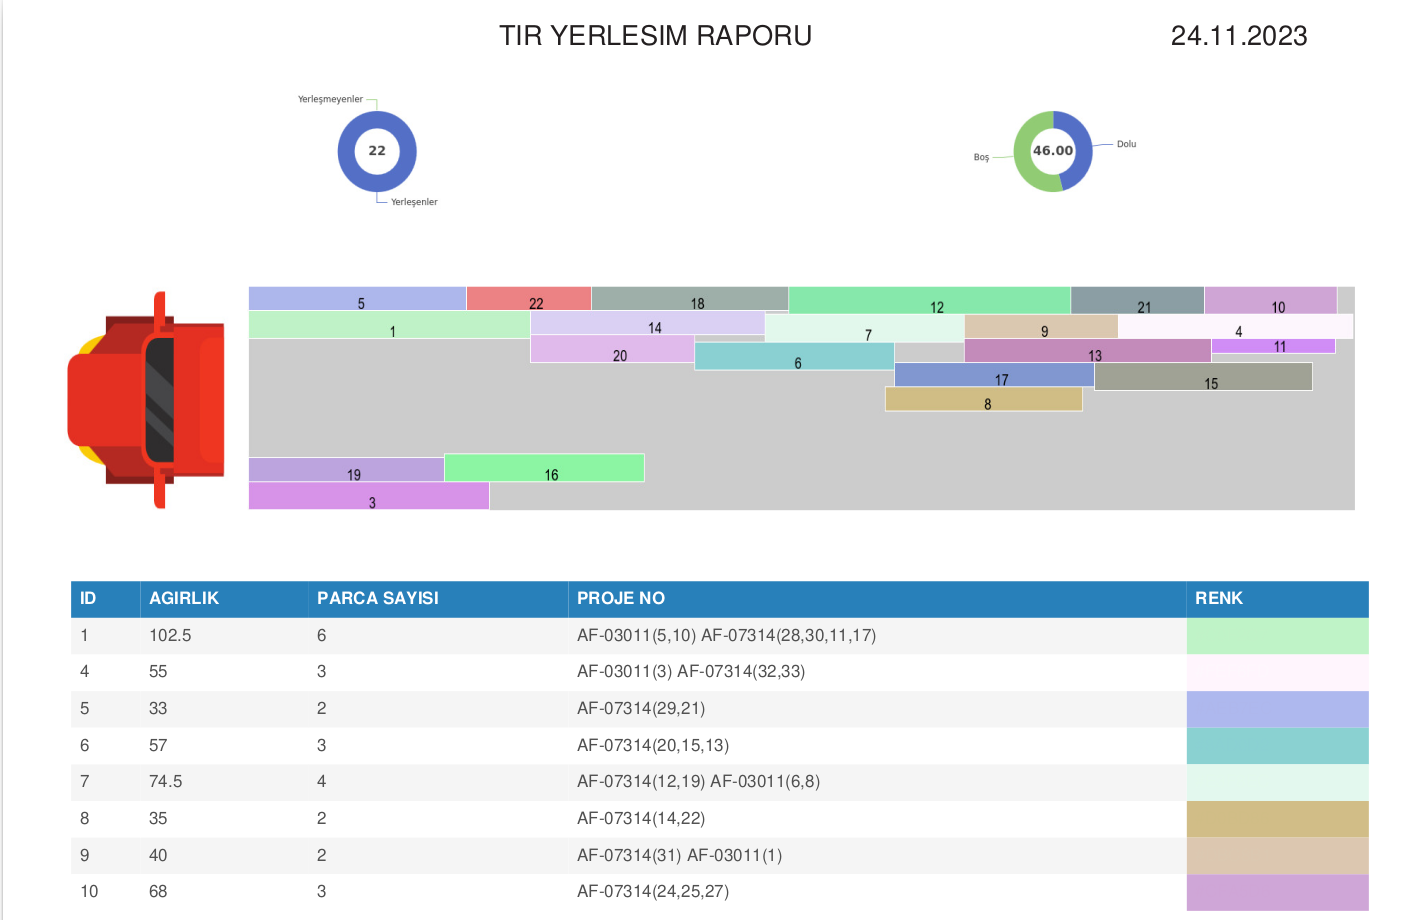This screenshot has width=1404, height=920.
Task: Click cargo block 16 in layout
Action: (544, 468)
